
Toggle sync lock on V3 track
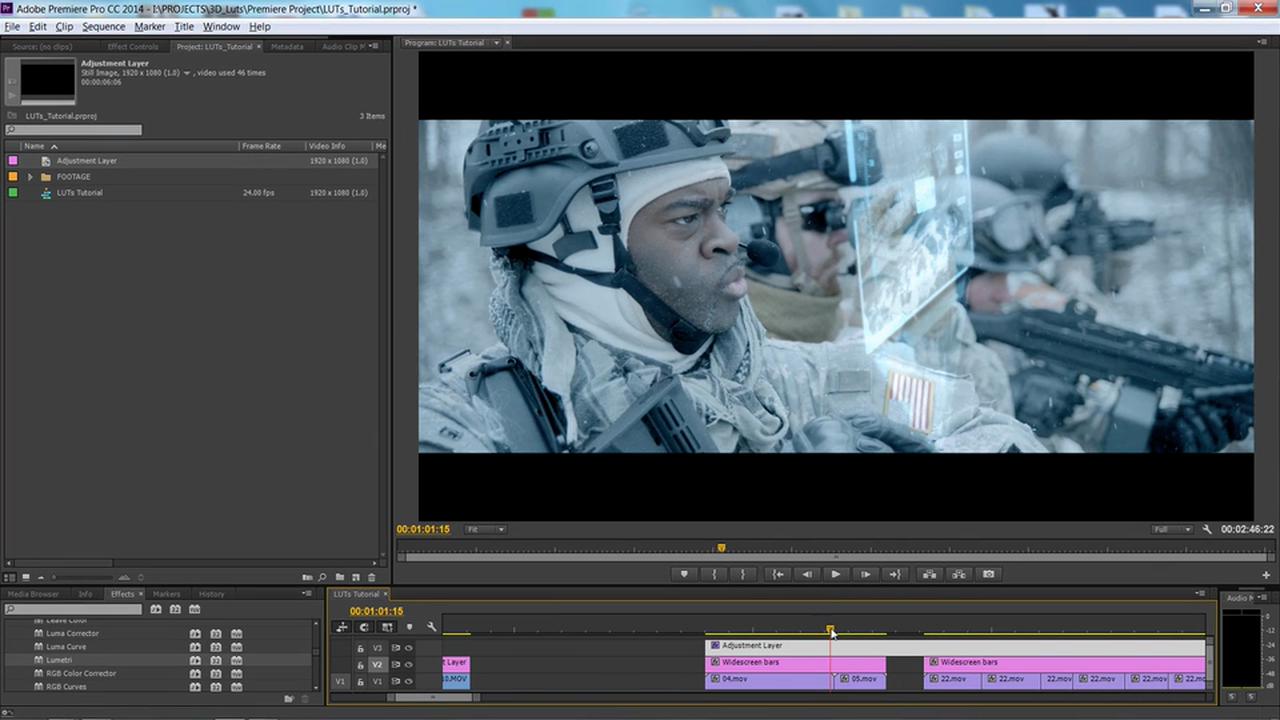(395, 648)
